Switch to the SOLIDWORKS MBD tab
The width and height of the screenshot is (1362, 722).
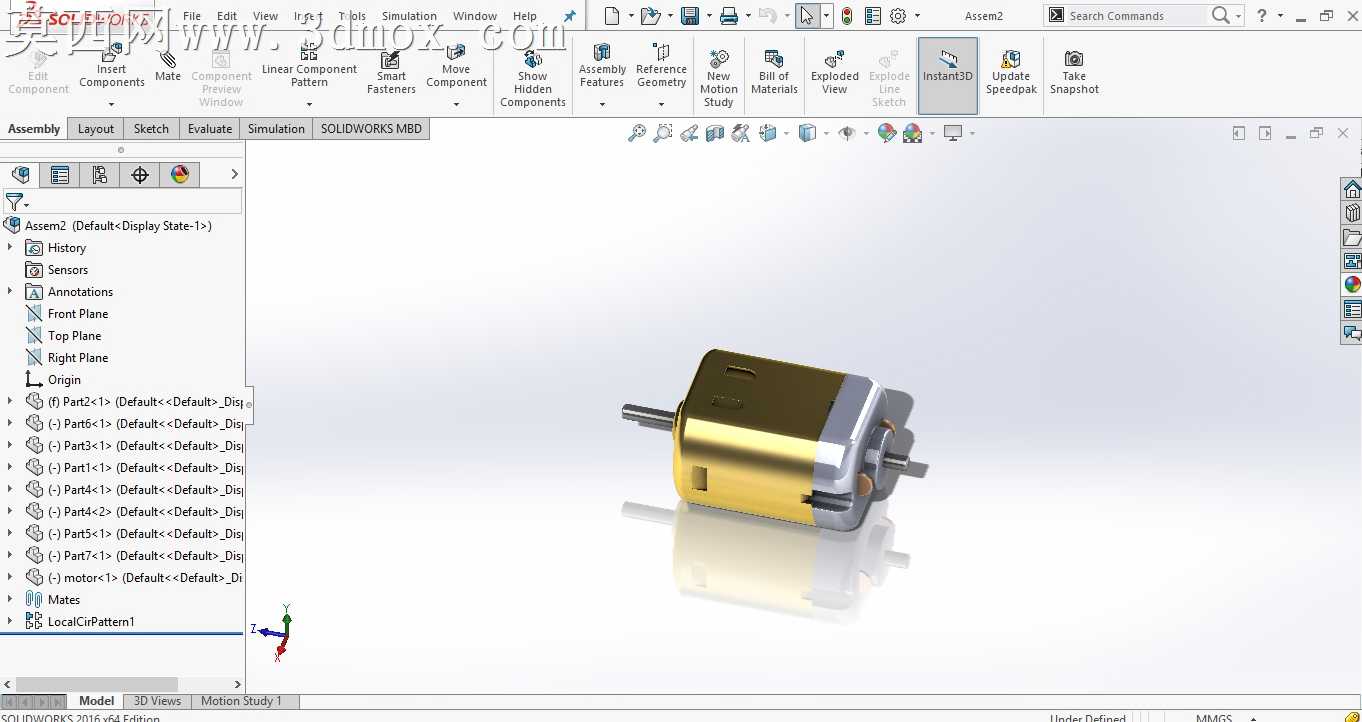coord(371,129)
